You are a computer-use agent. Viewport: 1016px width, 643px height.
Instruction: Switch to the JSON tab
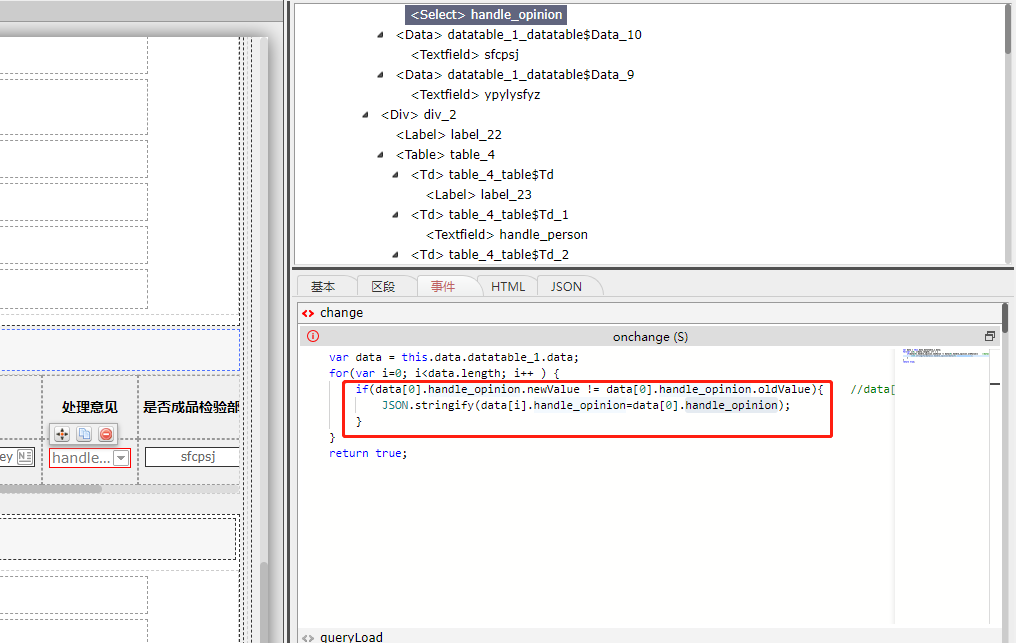[566, 286]
